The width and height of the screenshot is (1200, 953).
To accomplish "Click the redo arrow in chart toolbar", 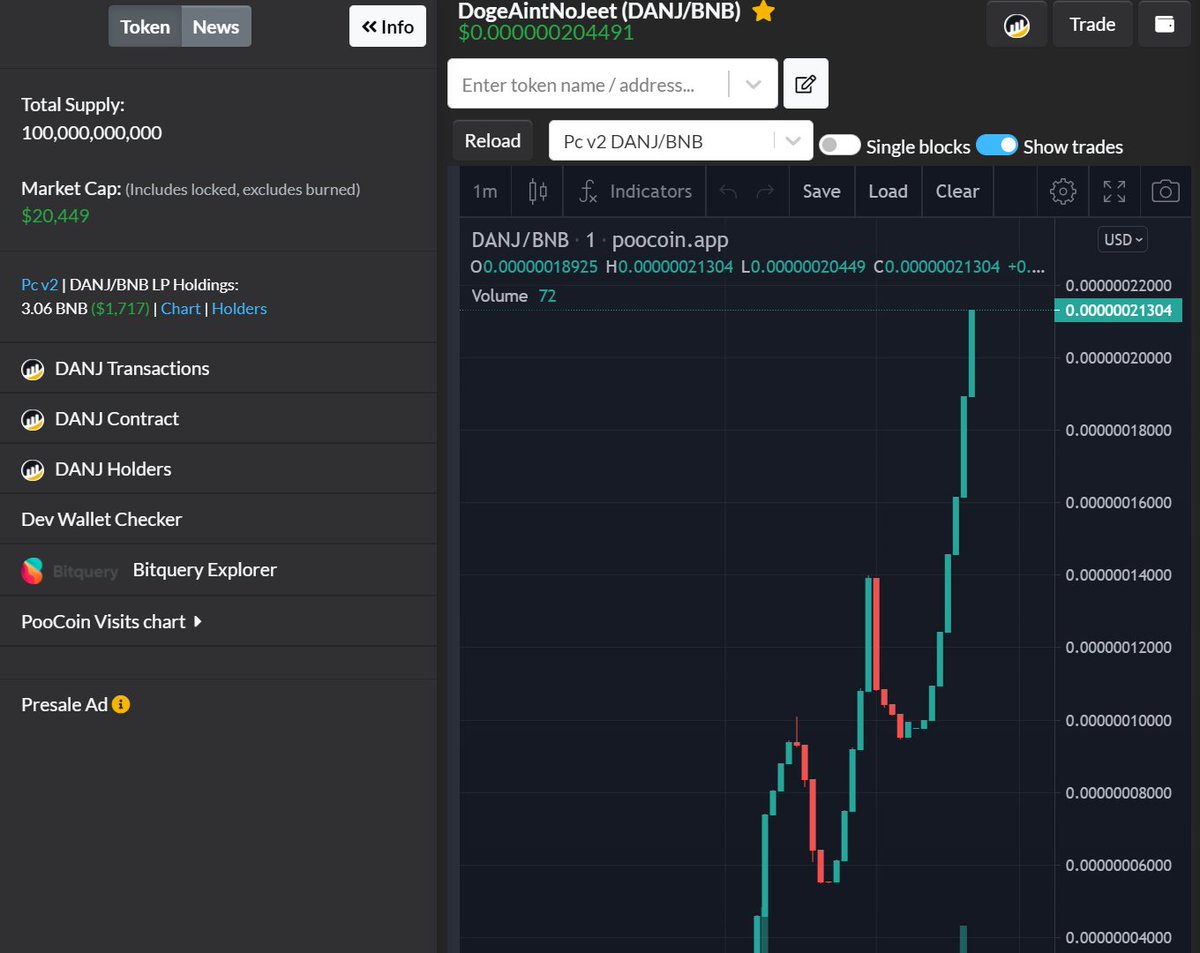I will coord(765,191).
